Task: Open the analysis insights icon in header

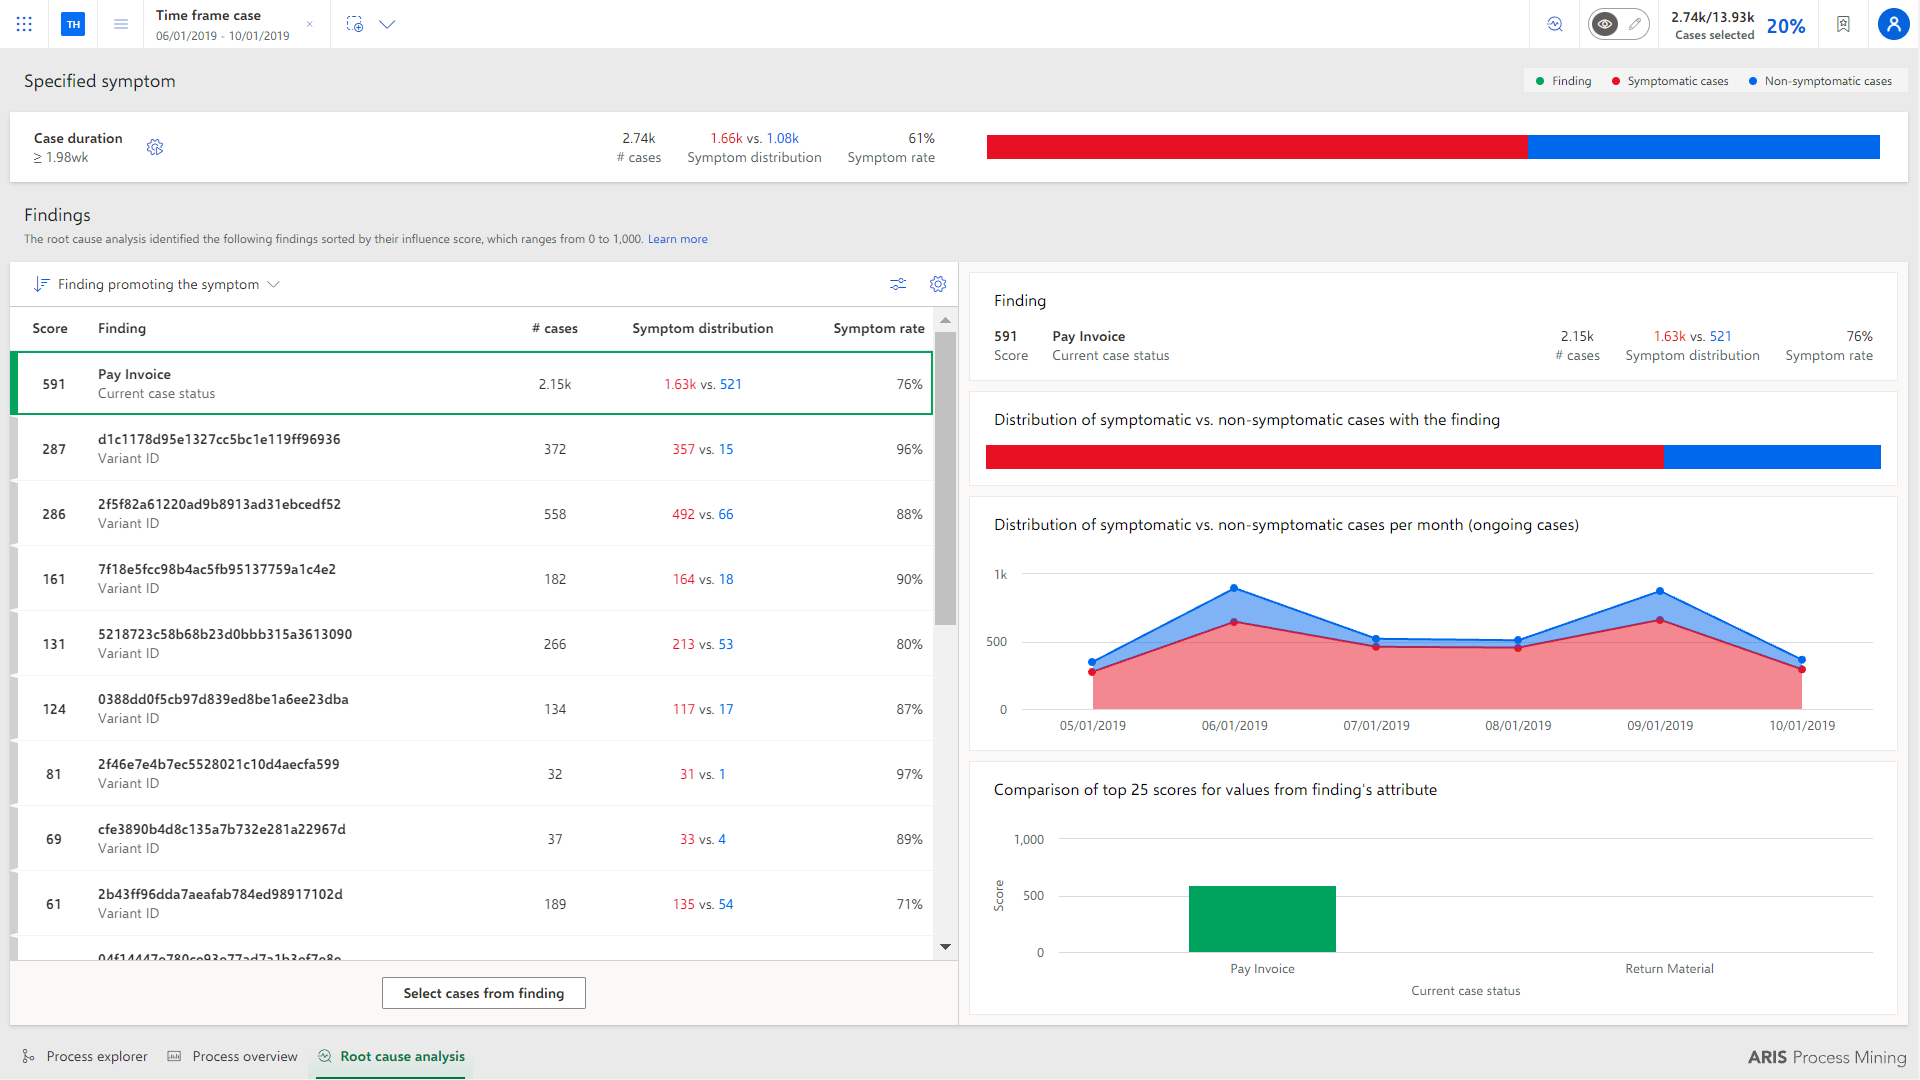Action: coord(1555,24)
